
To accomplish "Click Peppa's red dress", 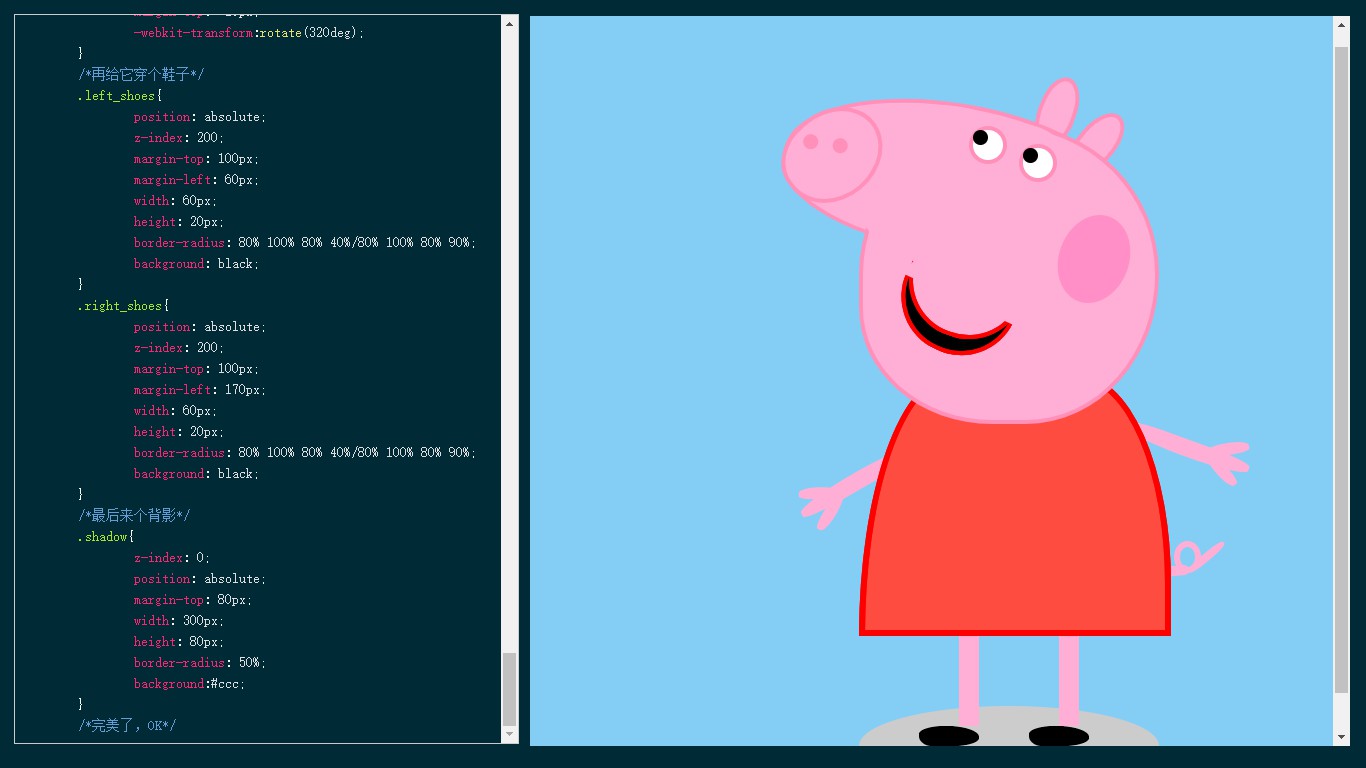I will [1014, 520].
